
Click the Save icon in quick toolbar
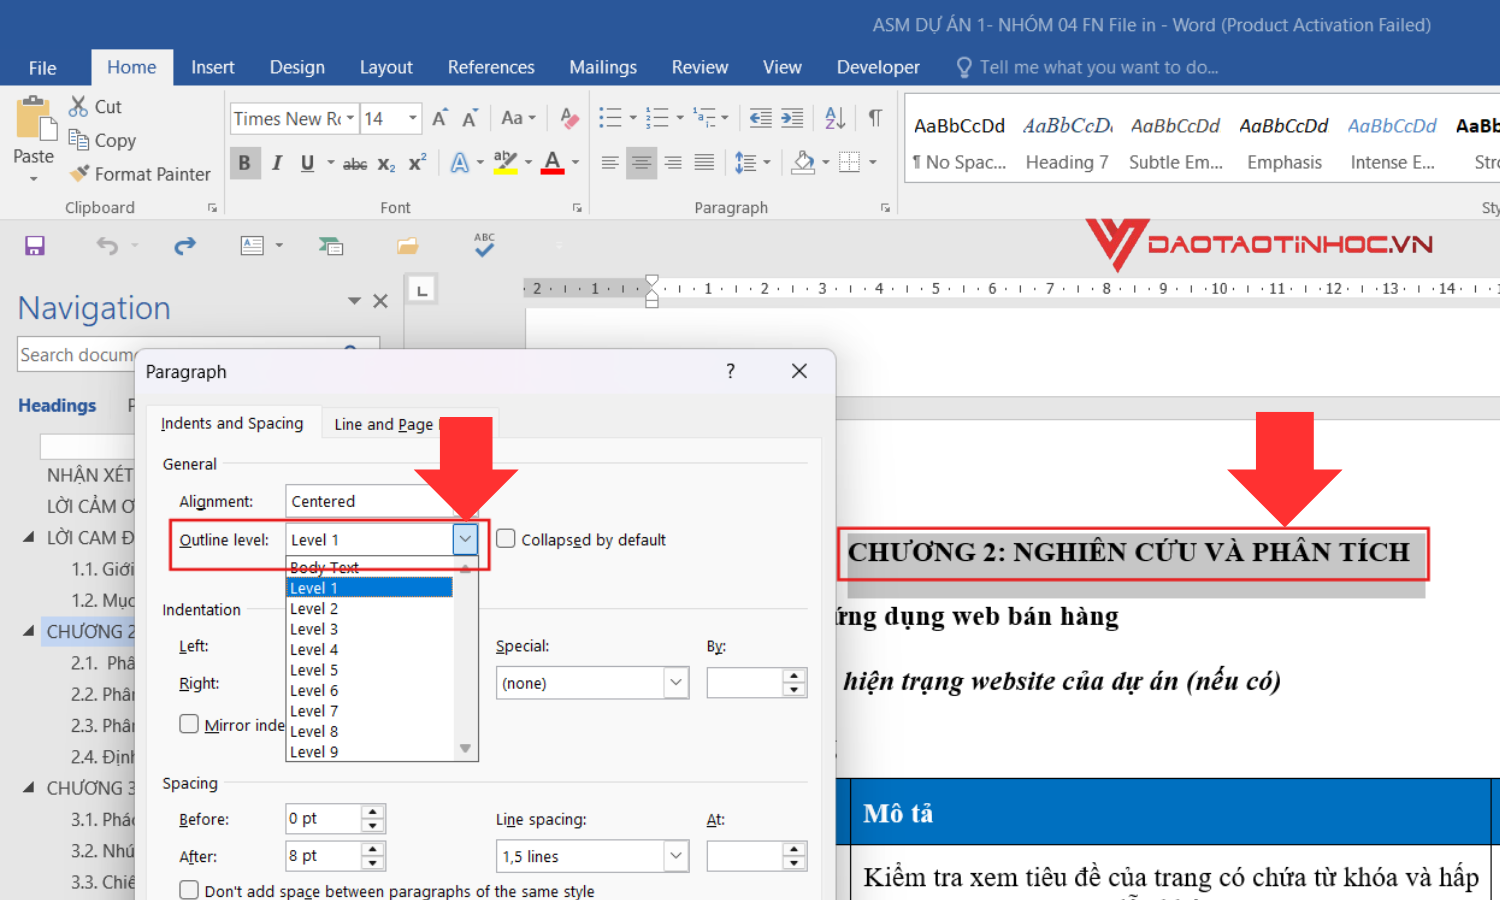click(35, 246)
